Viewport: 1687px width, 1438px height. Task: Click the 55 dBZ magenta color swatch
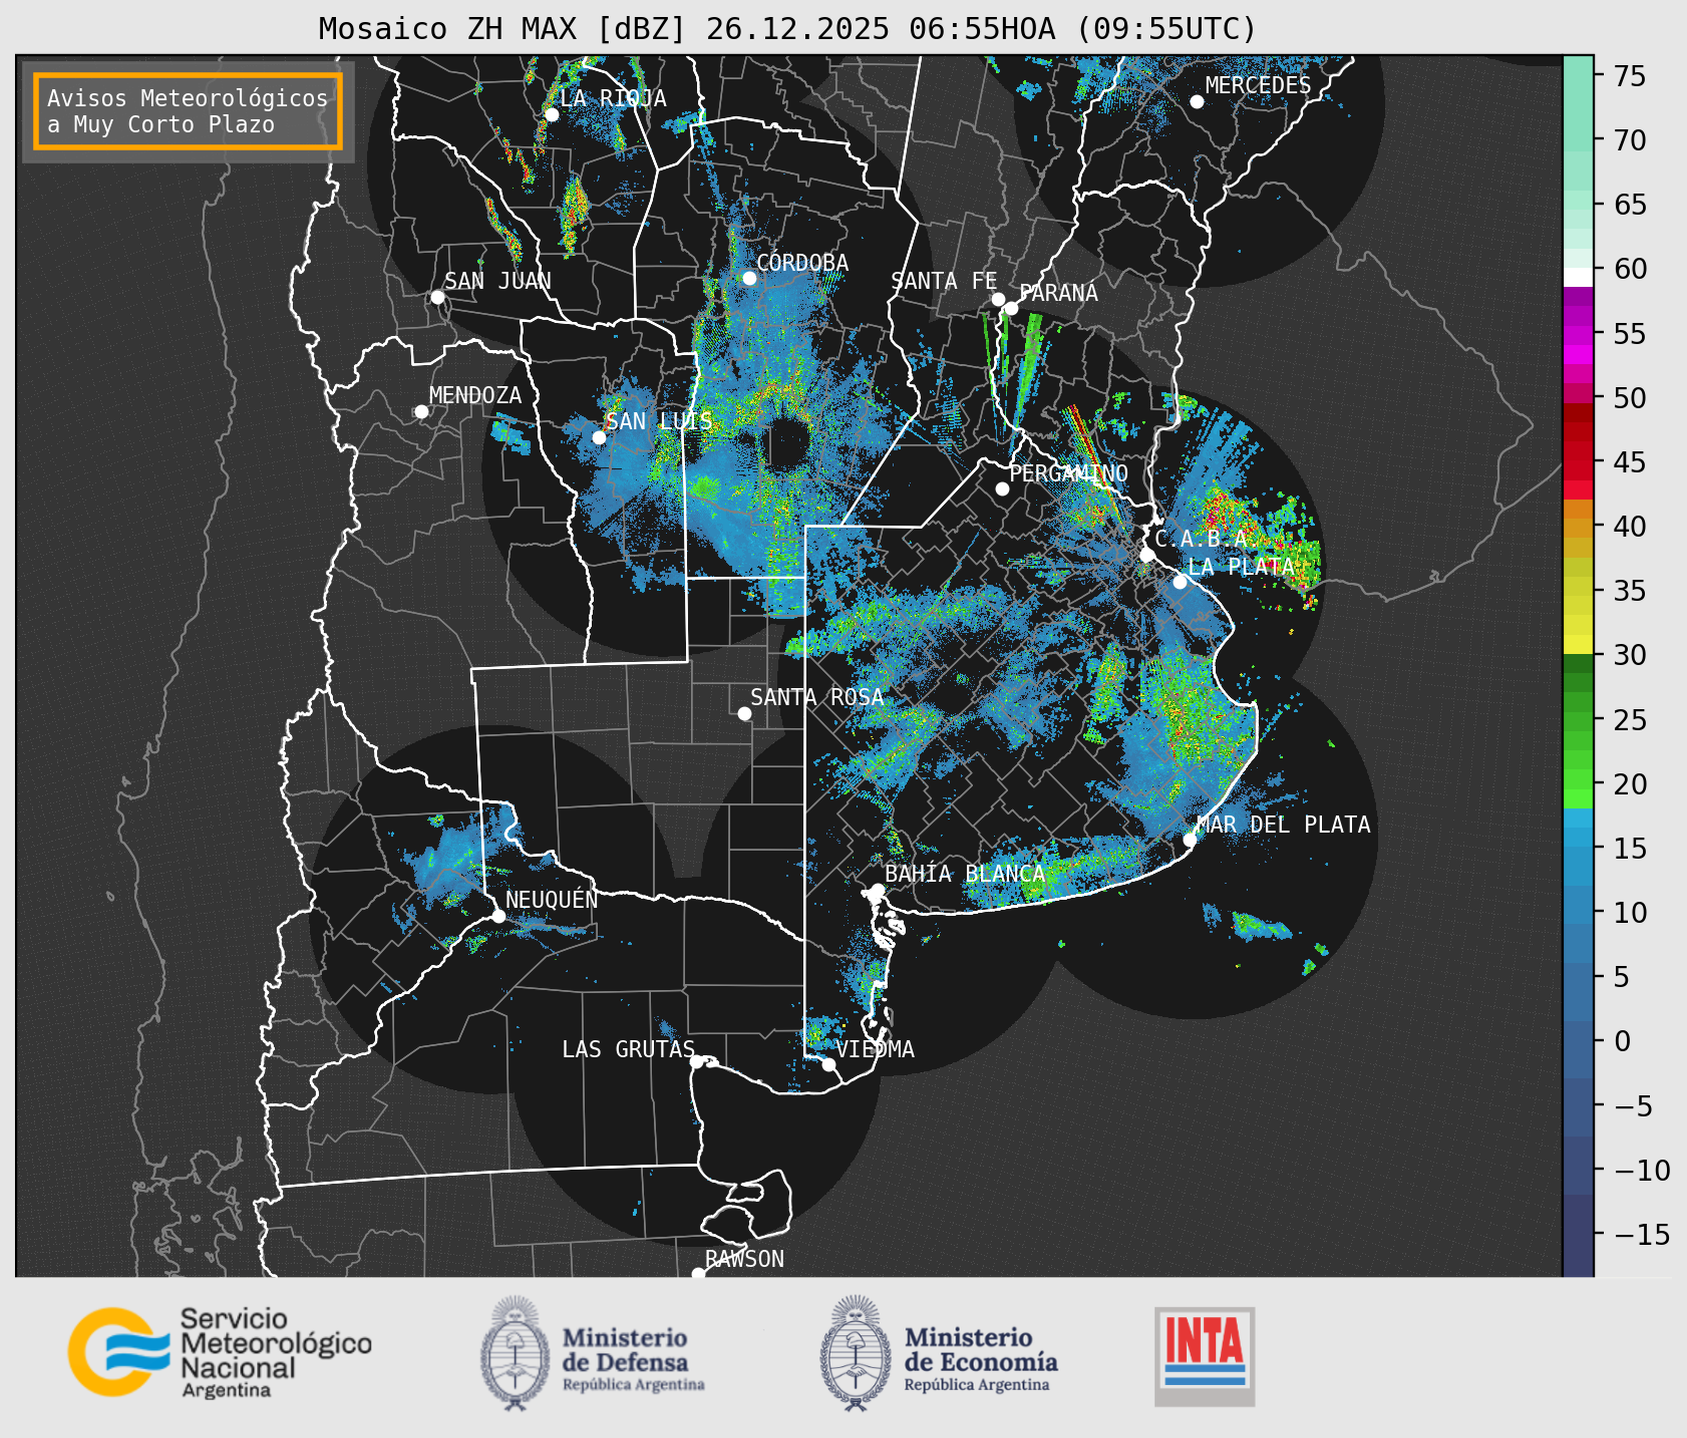(x=1578, y=334)
